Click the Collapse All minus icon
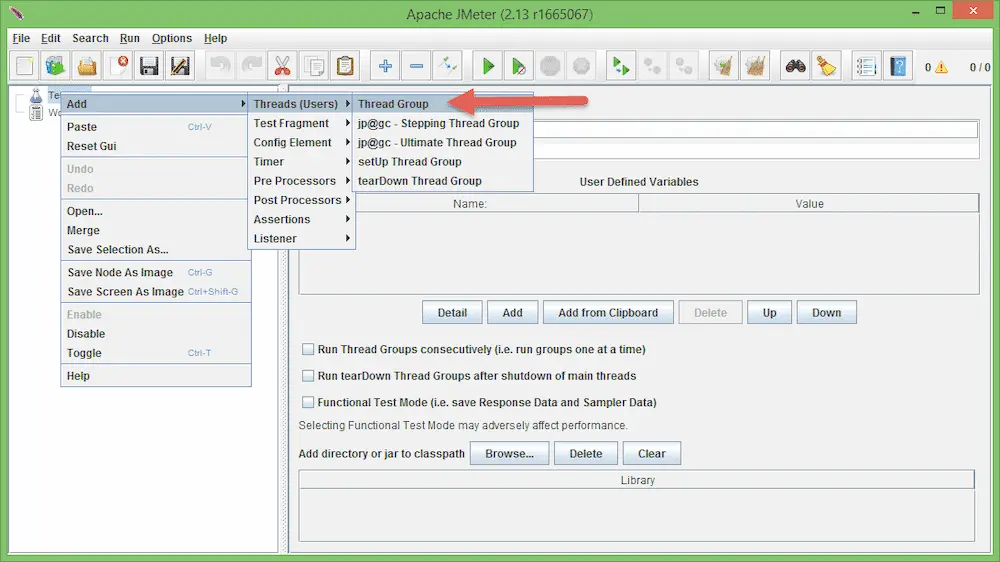Viewport: 1000px width, 562px height. tap(416, 66)
